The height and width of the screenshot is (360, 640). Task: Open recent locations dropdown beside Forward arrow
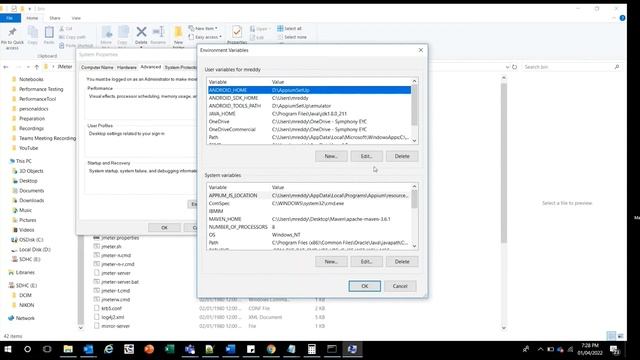(28, 67)
